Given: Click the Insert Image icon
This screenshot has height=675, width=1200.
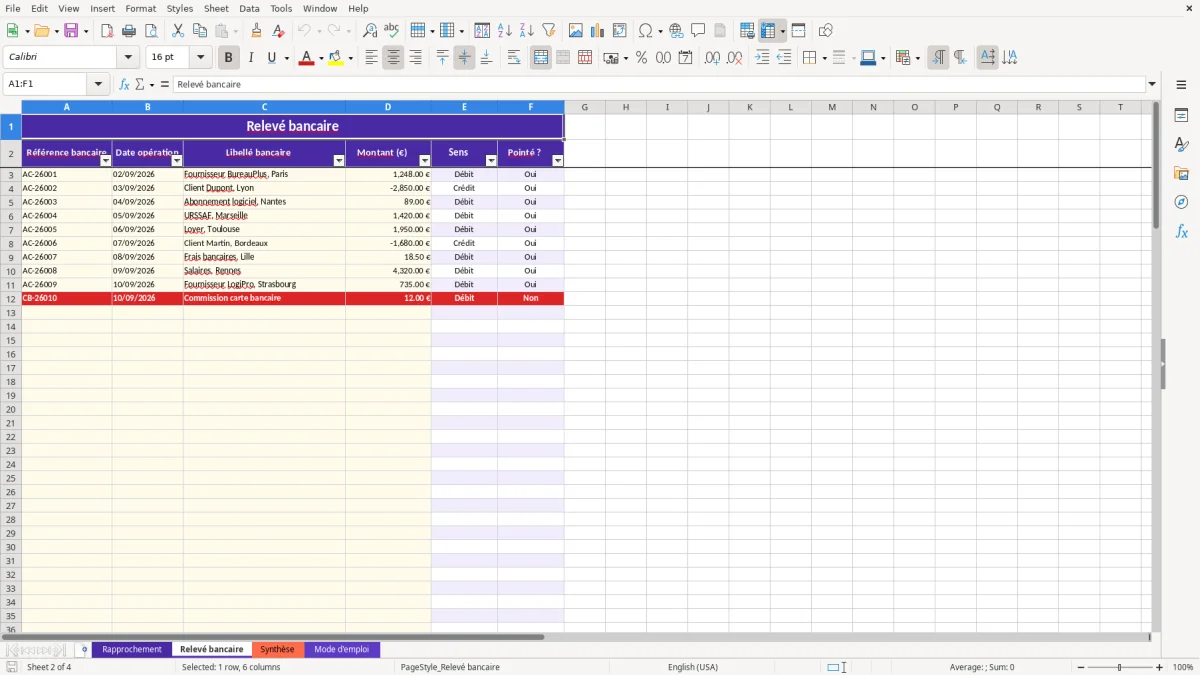Looking at the screenshot, I should 576,31.
